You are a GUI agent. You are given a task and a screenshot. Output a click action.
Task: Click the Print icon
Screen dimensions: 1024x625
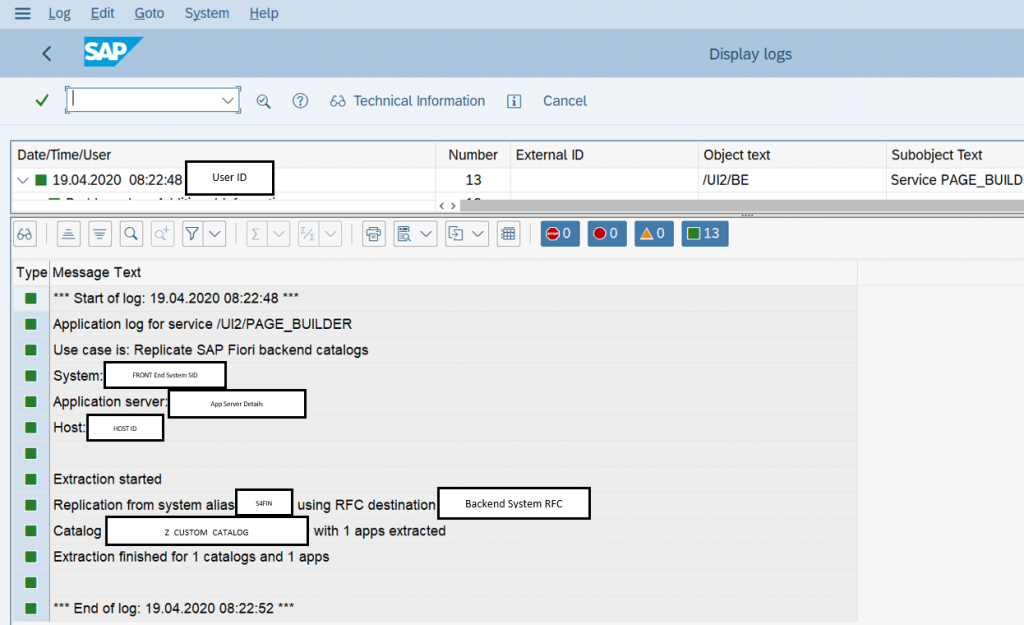pos(374,234)
